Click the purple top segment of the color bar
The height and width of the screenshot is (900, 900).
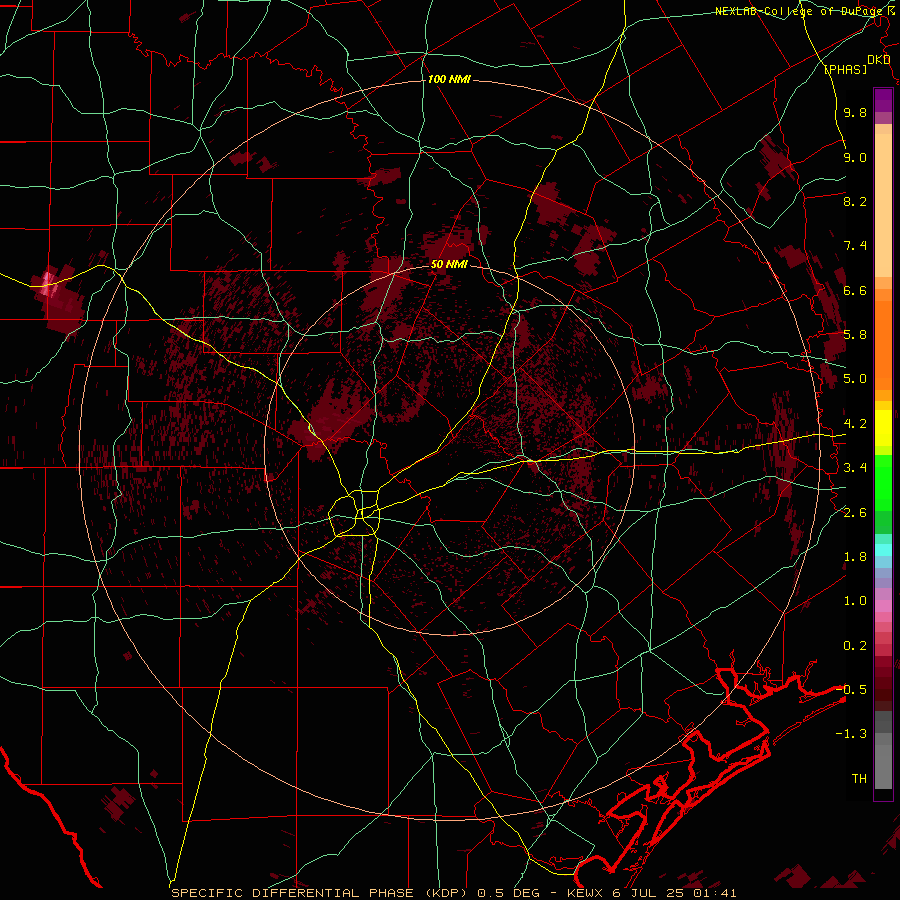point(883,100)
